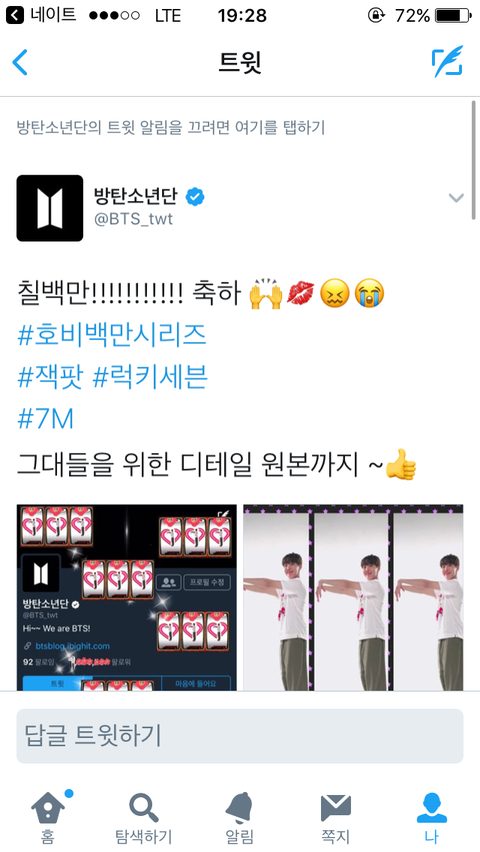This screenshot has width=480, height=852.
Task: Open the 쪽지 envelope messages tab
Action: [x=335, y=817]
